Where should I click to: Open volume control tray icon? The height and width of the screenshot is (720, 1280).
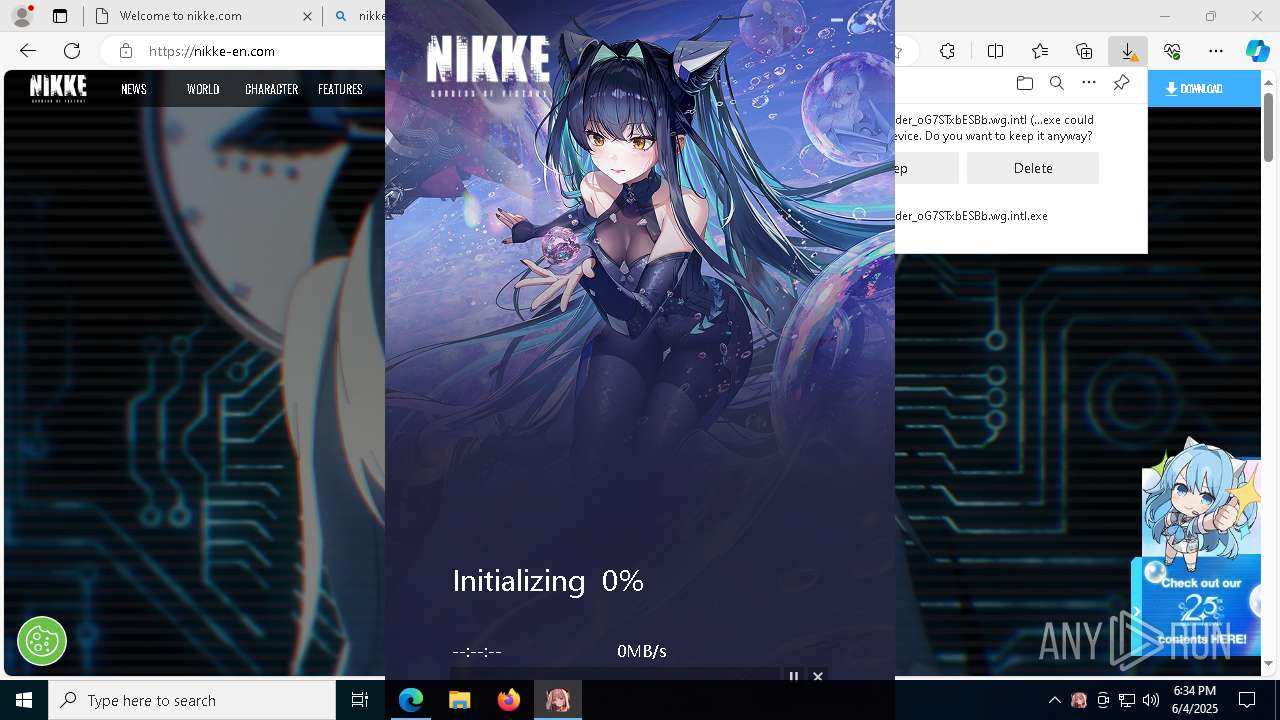click(x=1151, y=700)
